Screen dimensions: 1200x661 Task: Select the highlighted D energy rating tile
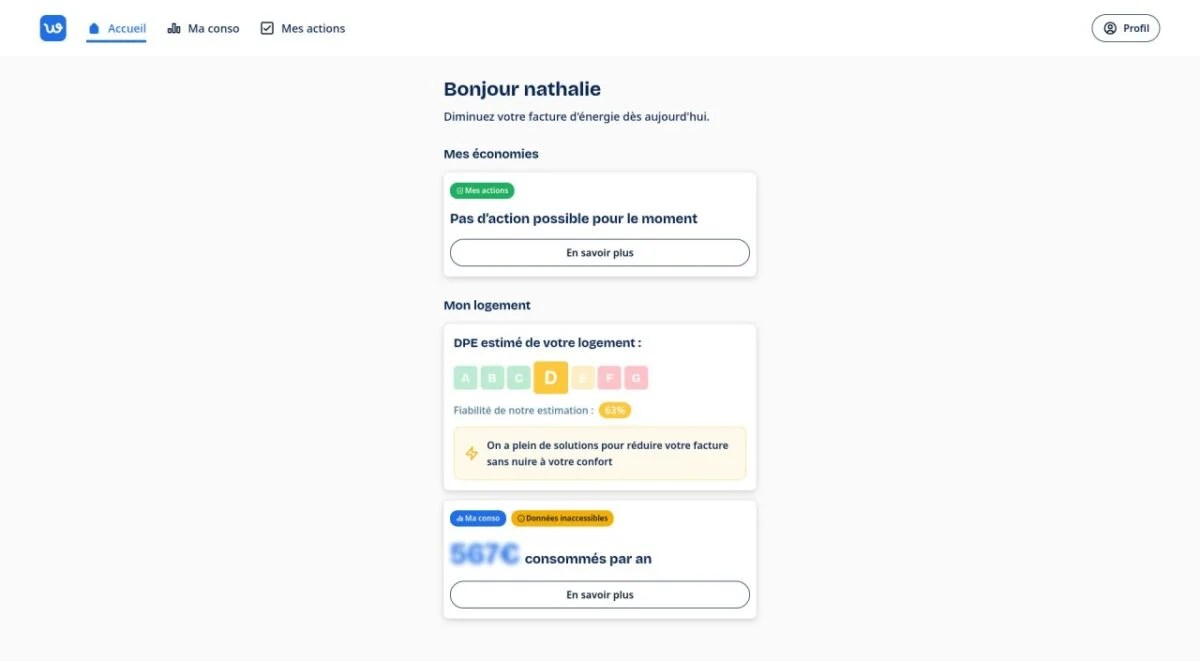coord(551,378)
